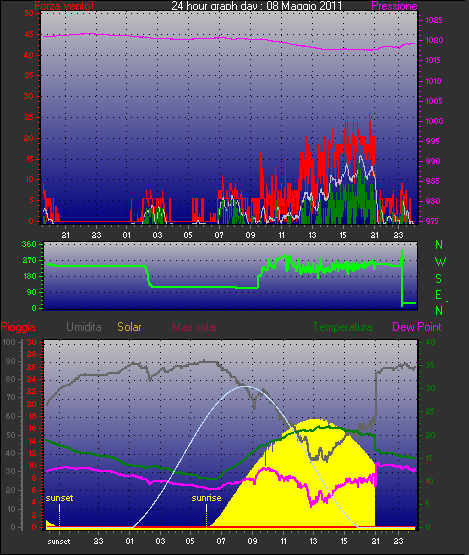469x555 pixels.
Task: Click the E compass label beside direction chart
Action: (438, 295)
